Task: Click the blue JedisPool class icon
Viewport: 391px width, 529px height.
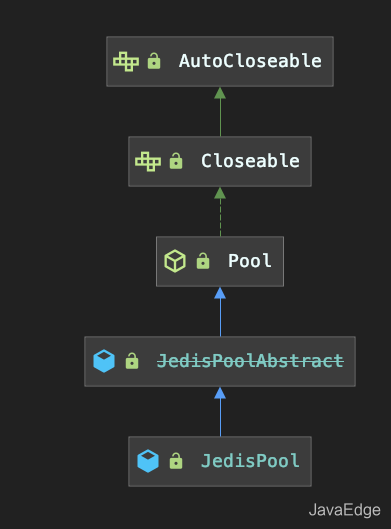Action: 148,461
